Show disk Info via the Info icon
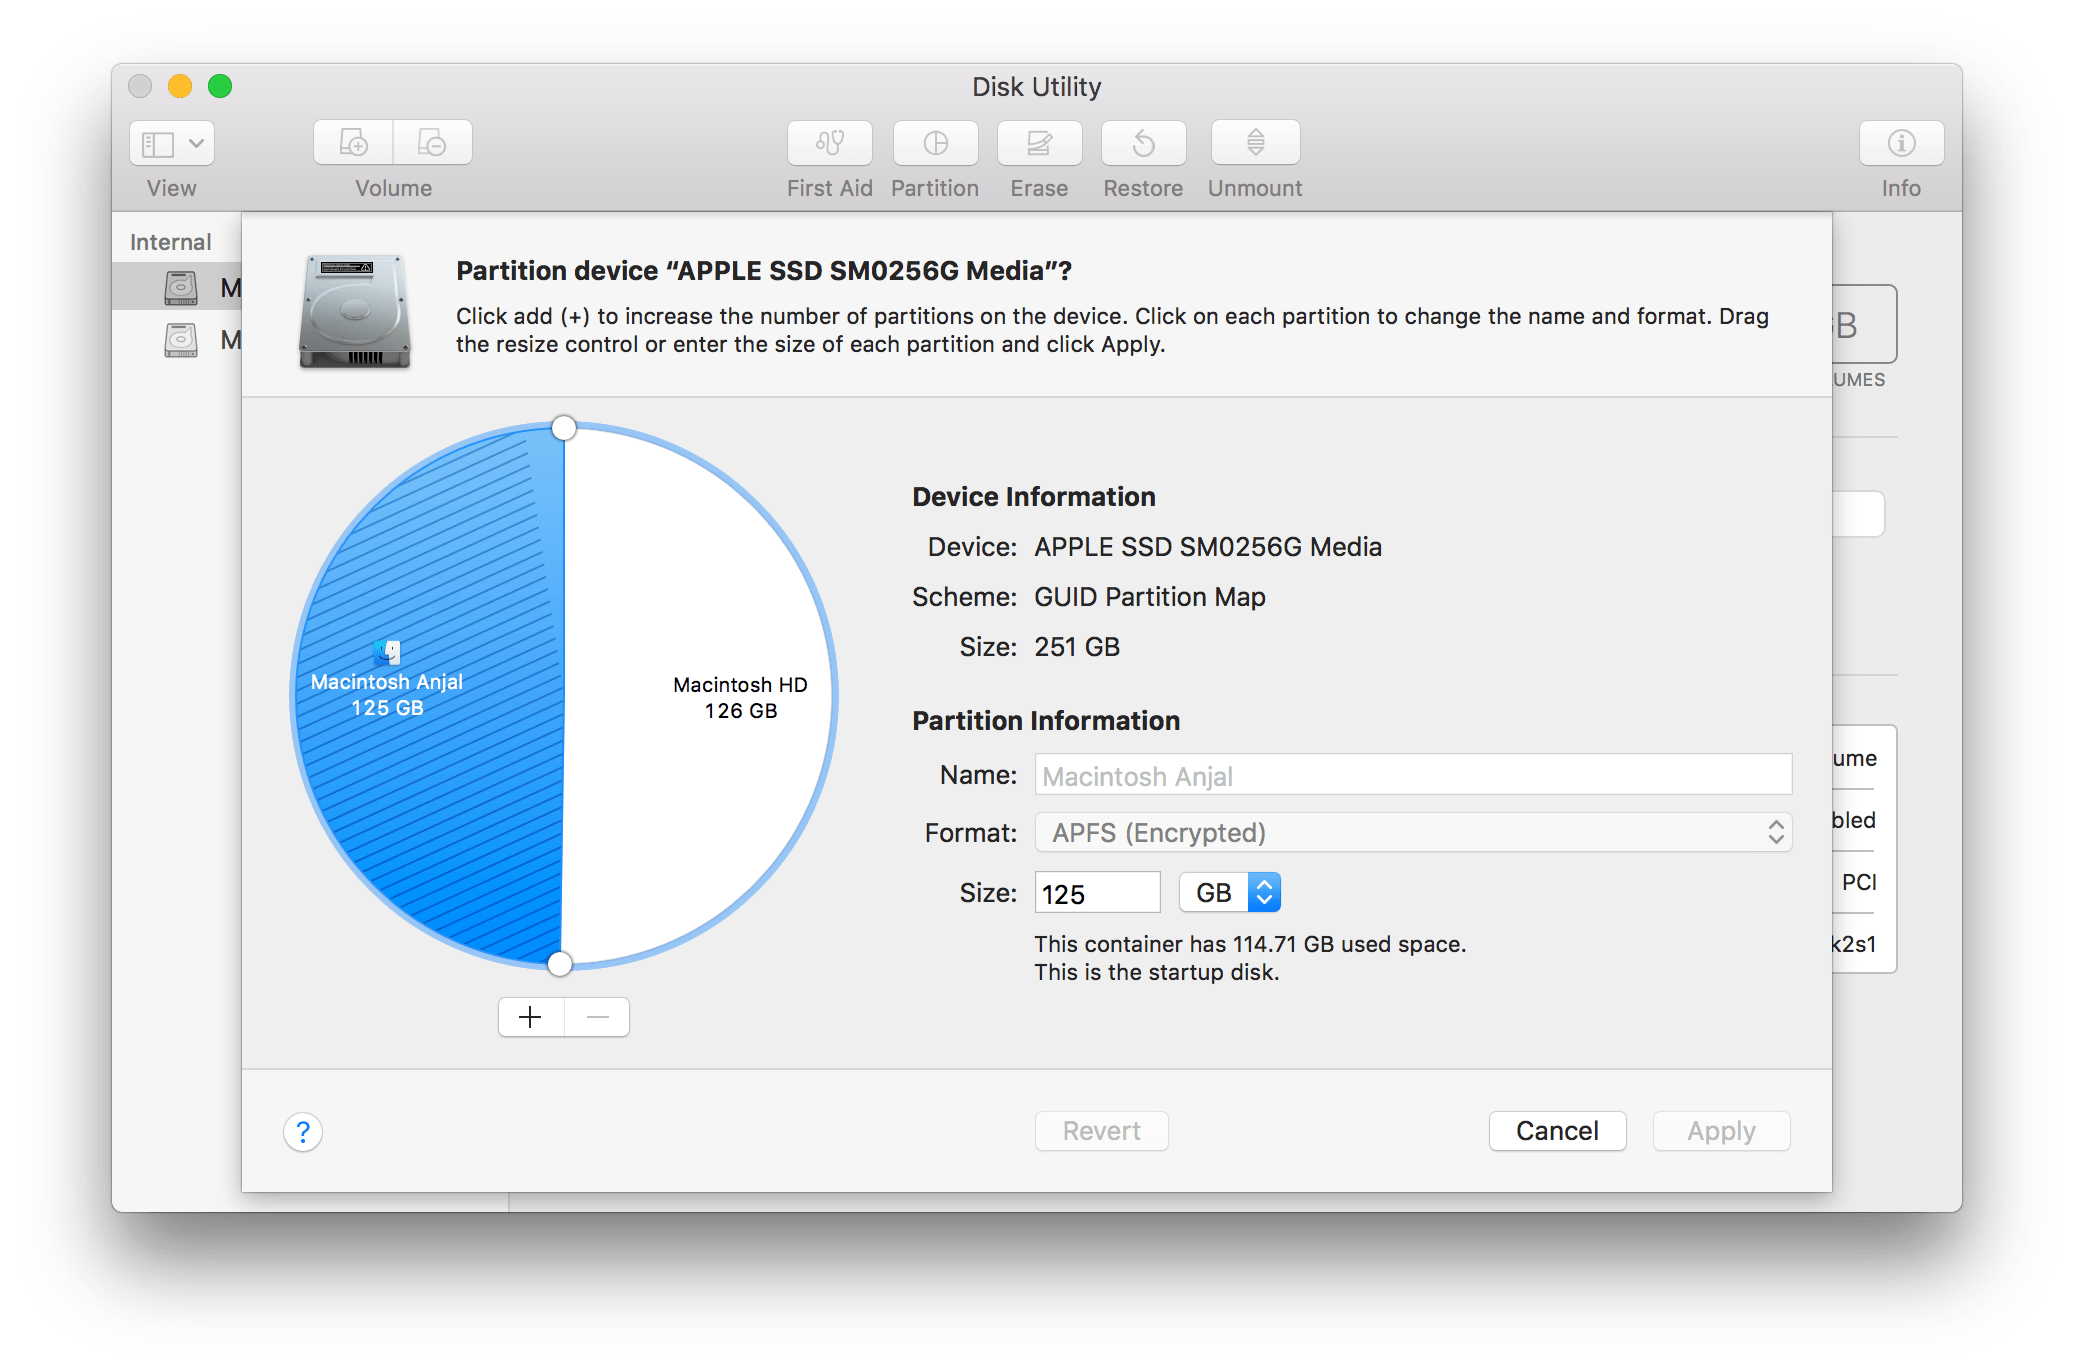The width and height of the screenshot is (2074, 1372). click(x=1899, y=142)
